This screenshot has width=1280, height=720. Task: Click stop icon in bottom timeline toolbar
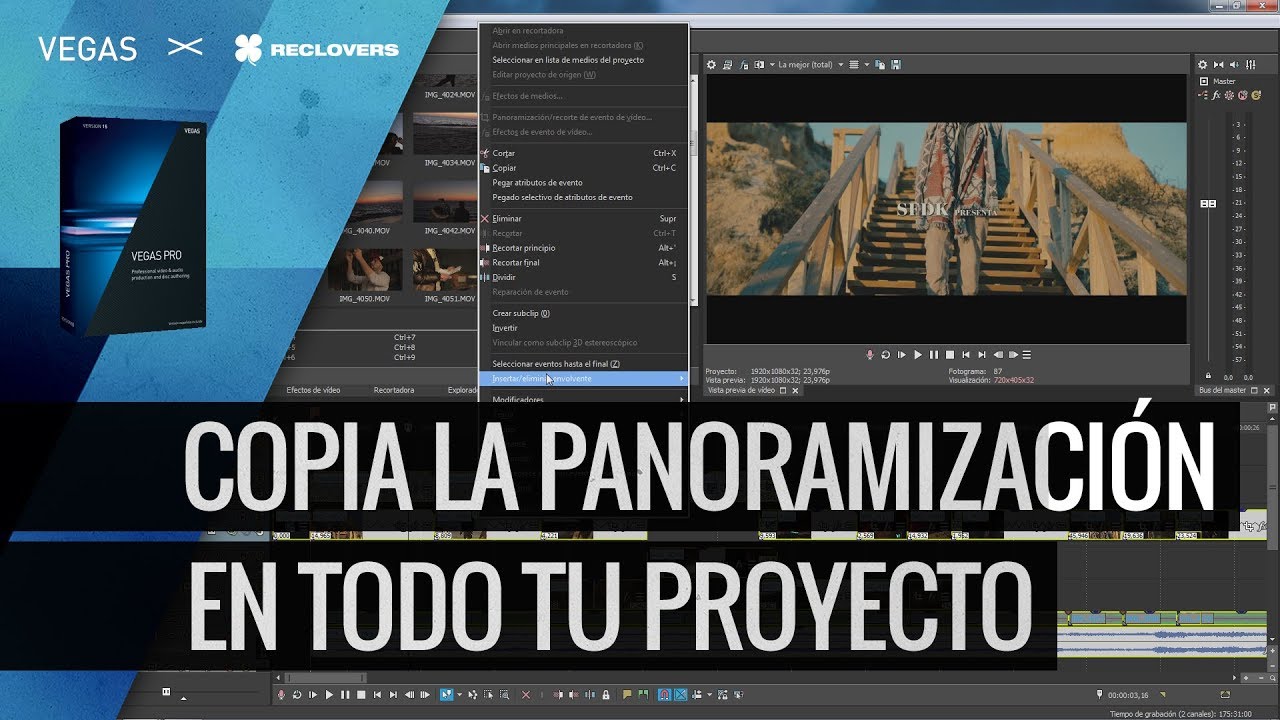(361, 695)
